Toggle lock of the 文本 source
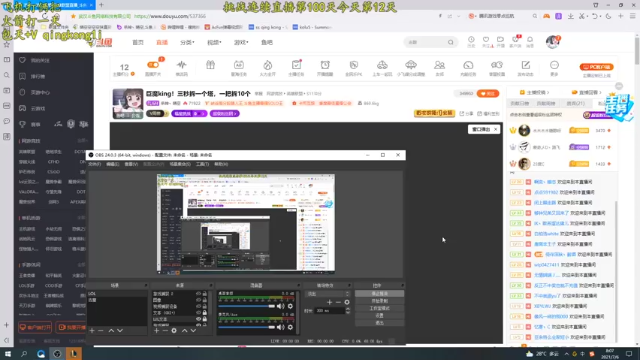 pos(204,312)
